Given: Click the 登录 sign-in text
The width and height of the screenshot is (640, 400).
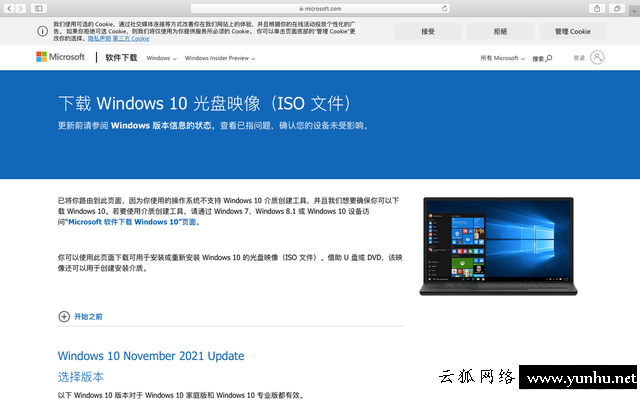Looking at the screenshot, I should 579,58.
